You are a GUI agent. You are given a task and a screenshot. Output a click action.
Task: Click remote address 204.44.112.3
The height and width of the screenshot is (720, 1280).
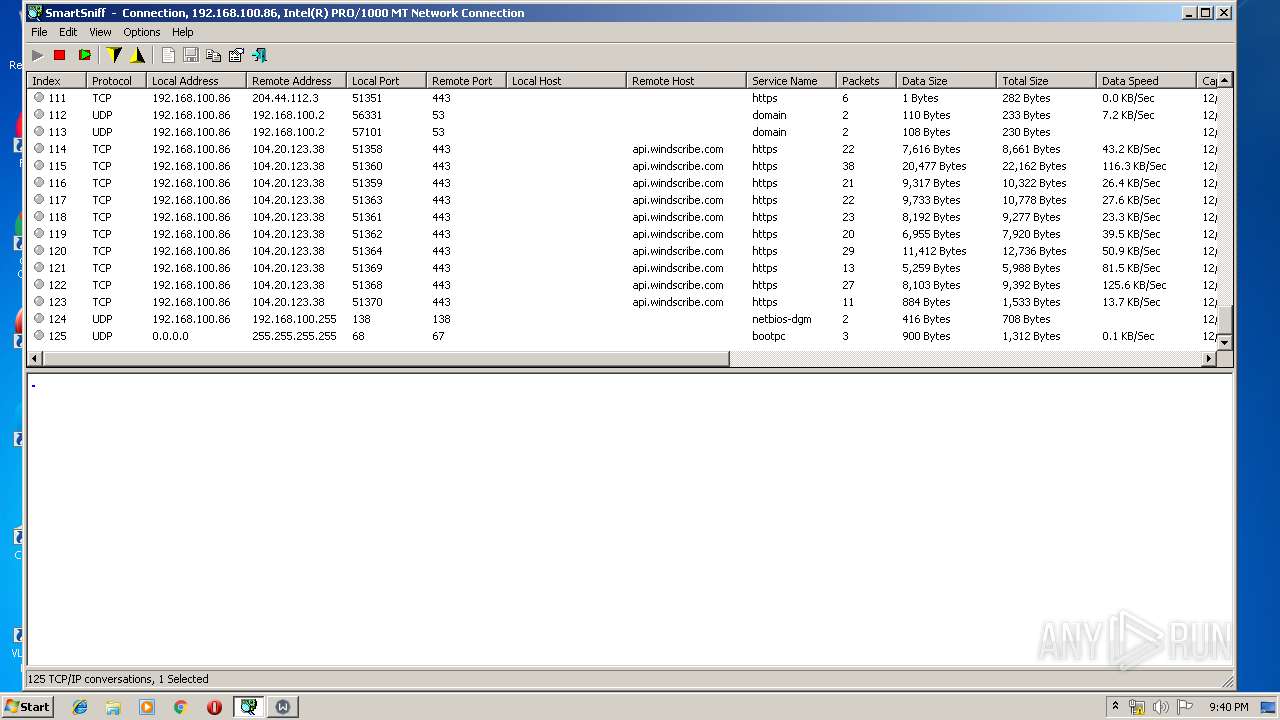(285, 98)
